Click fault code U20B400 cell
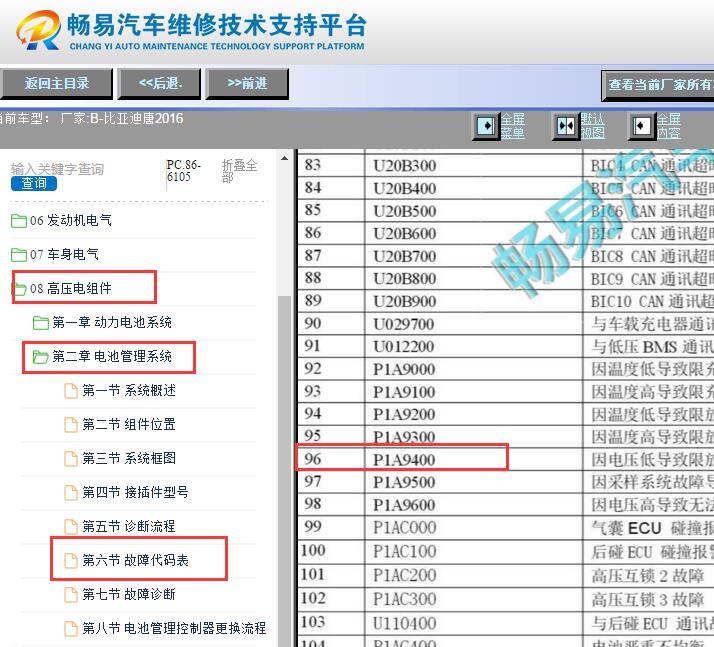The image size is (714, 647). click(x=474, y=188)
